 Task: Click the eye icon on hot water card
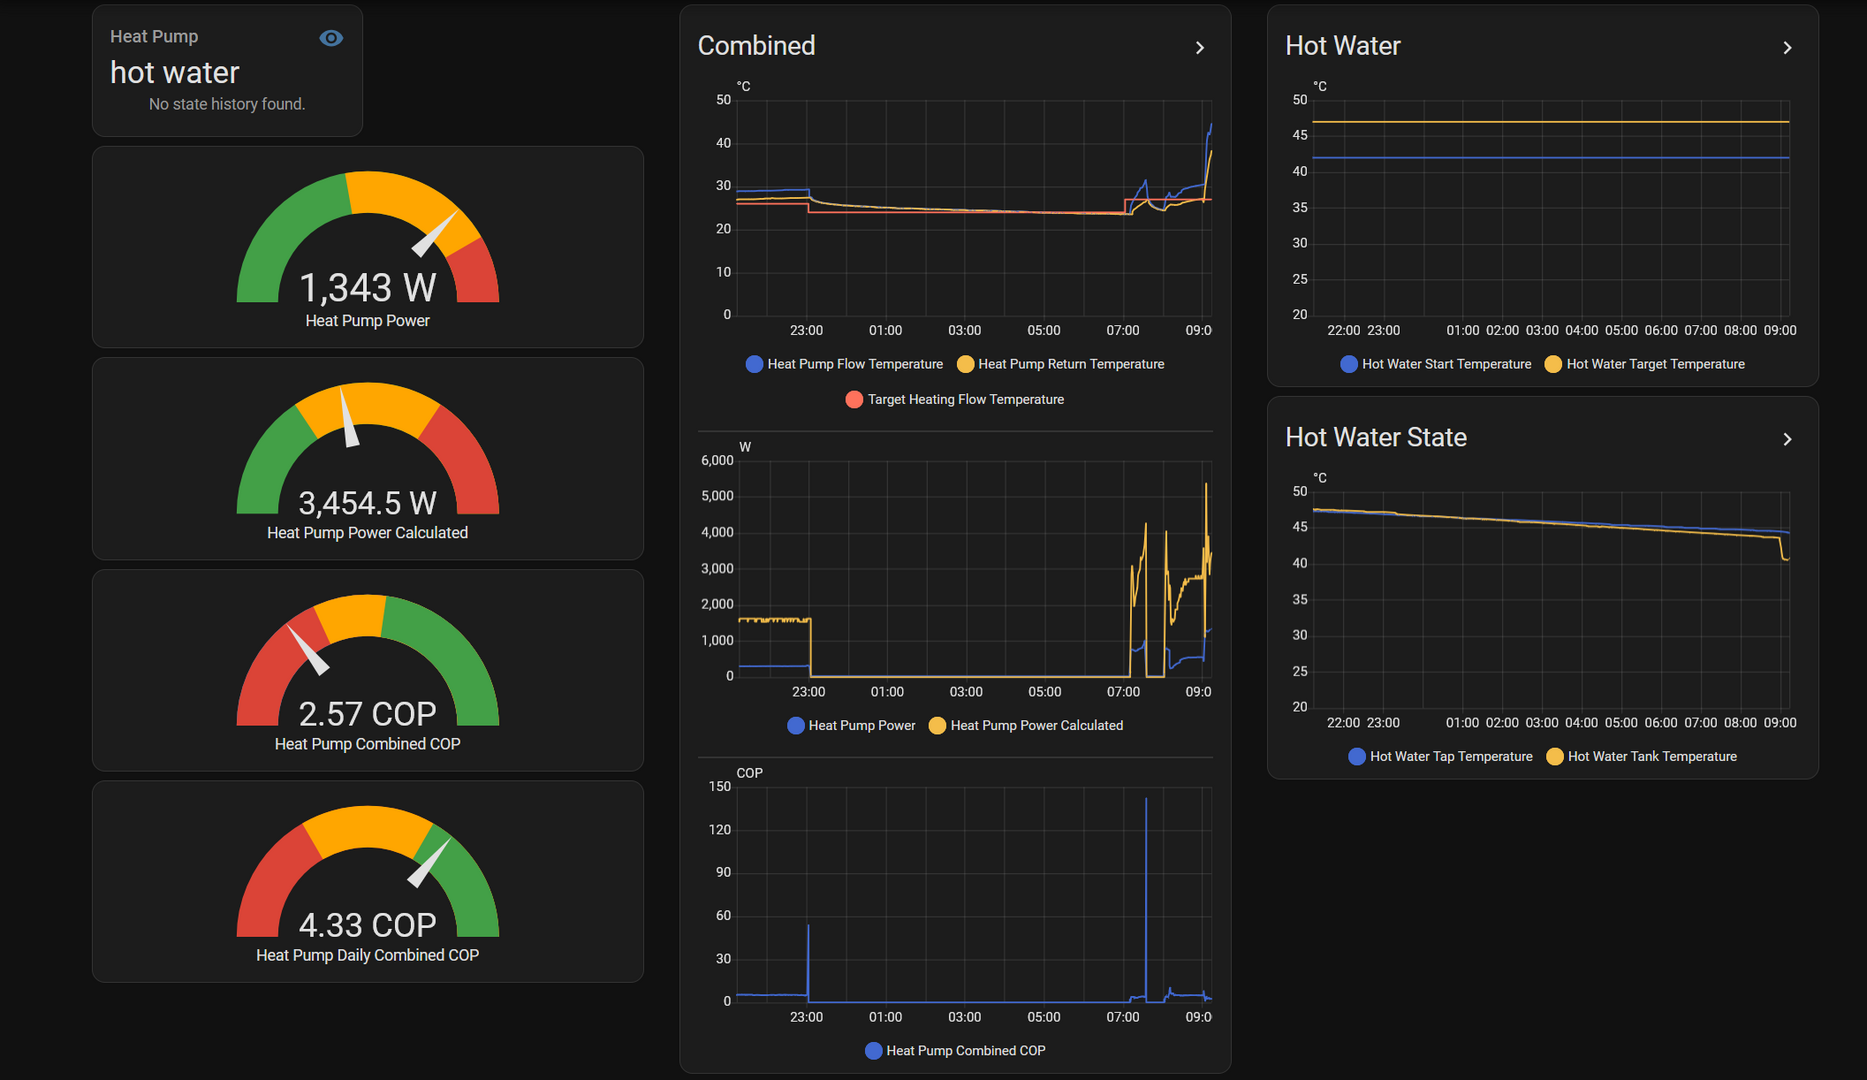[x=331, y=38]
